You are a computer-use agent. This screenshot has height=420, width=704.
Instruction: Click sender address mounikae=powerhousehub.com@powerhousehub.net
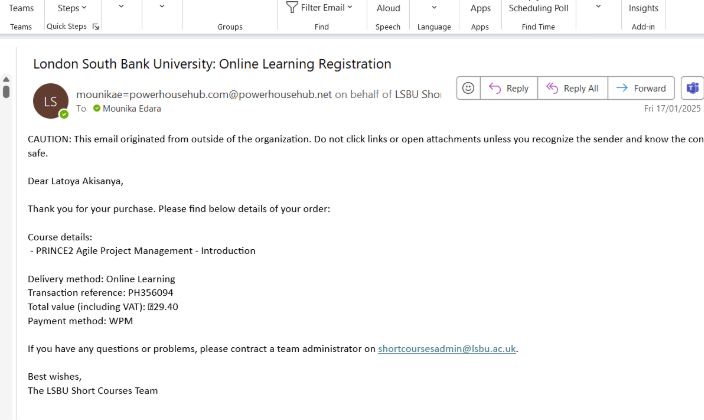point(204,94)
